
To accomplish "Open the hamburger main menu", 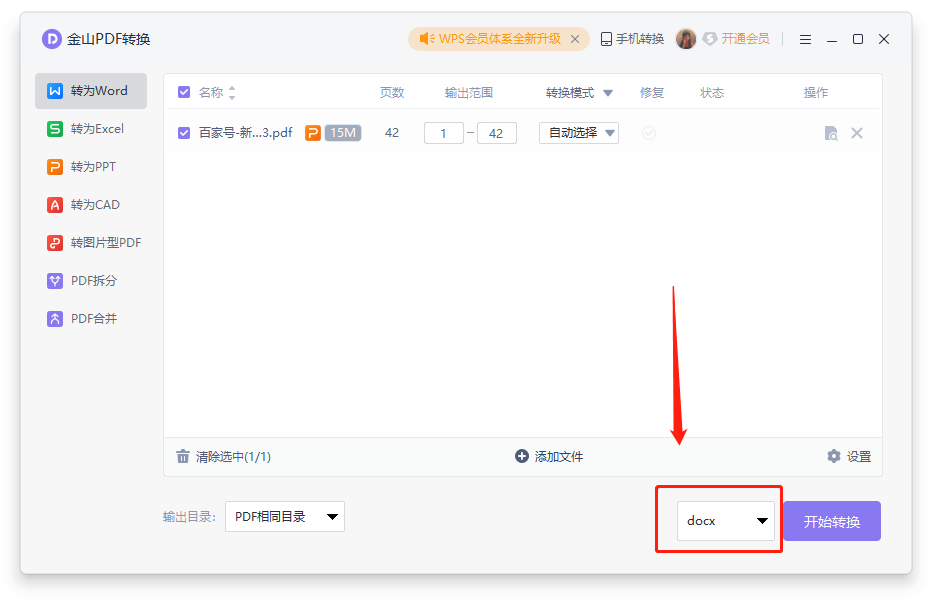I will pos(805,39).
